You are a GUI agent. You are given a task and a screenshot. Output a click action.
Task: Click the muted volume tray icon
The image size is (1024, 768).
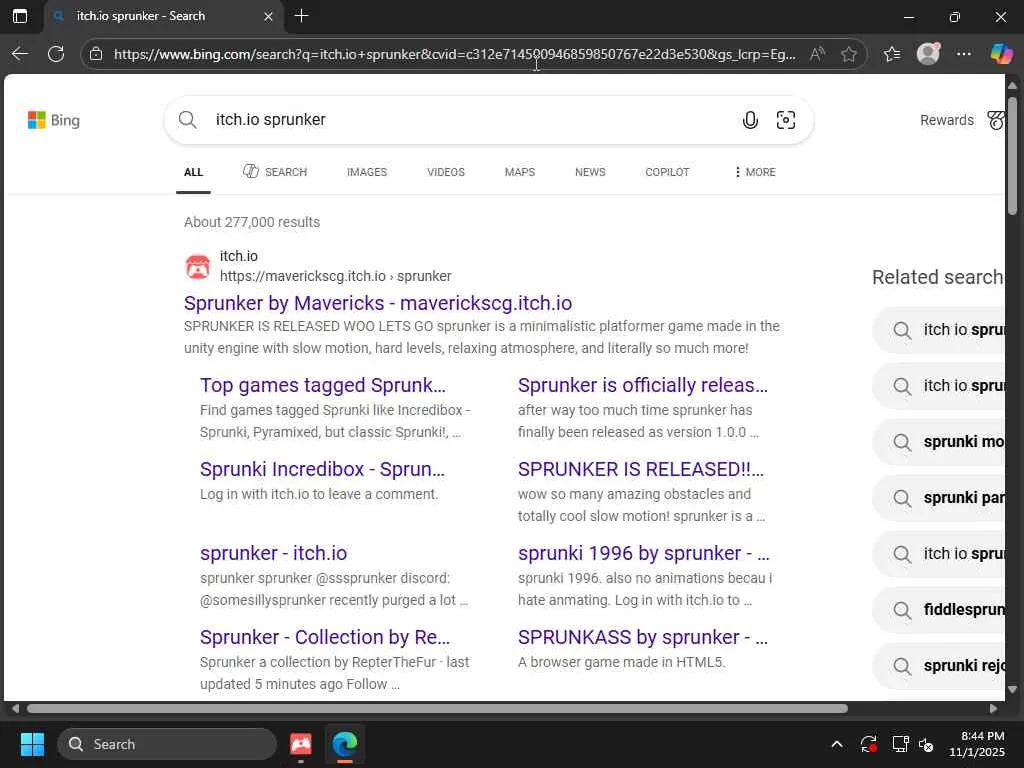[927, 744]
